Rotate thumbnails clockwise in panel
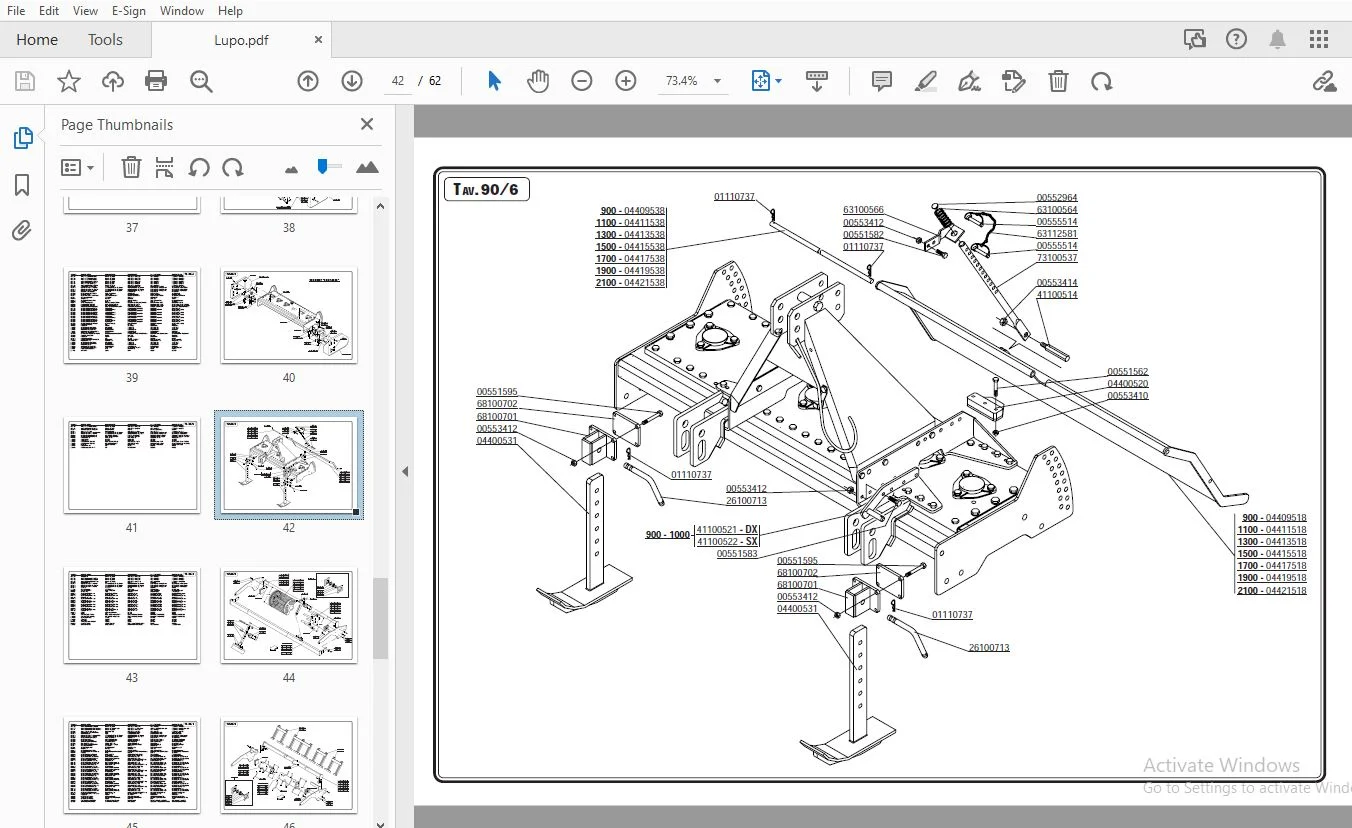Image resolution: width=1352 pixels, height=828 pixels. click(233, 167)
